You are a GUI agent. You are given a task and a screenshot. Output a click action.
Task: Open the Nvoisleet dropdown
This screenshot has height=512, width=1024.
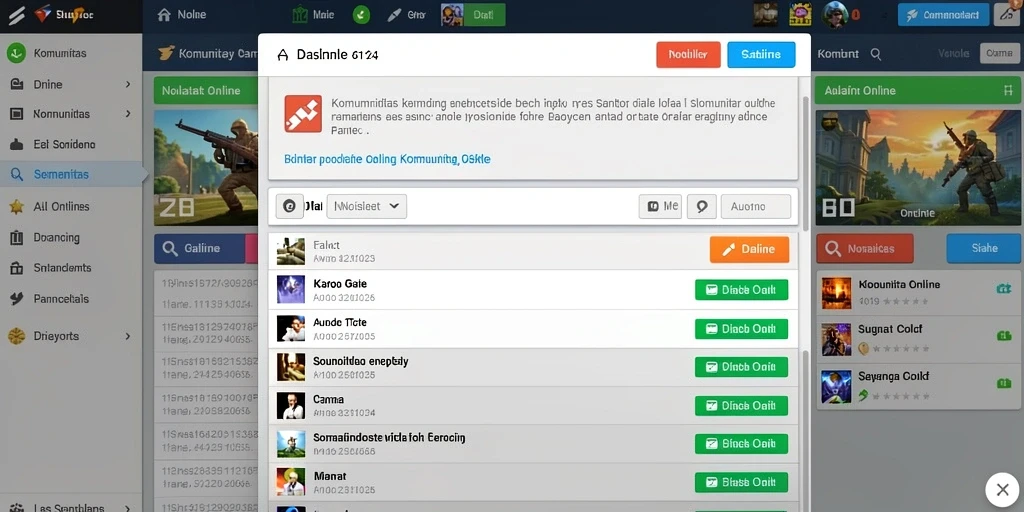click(x=366, y=206)
